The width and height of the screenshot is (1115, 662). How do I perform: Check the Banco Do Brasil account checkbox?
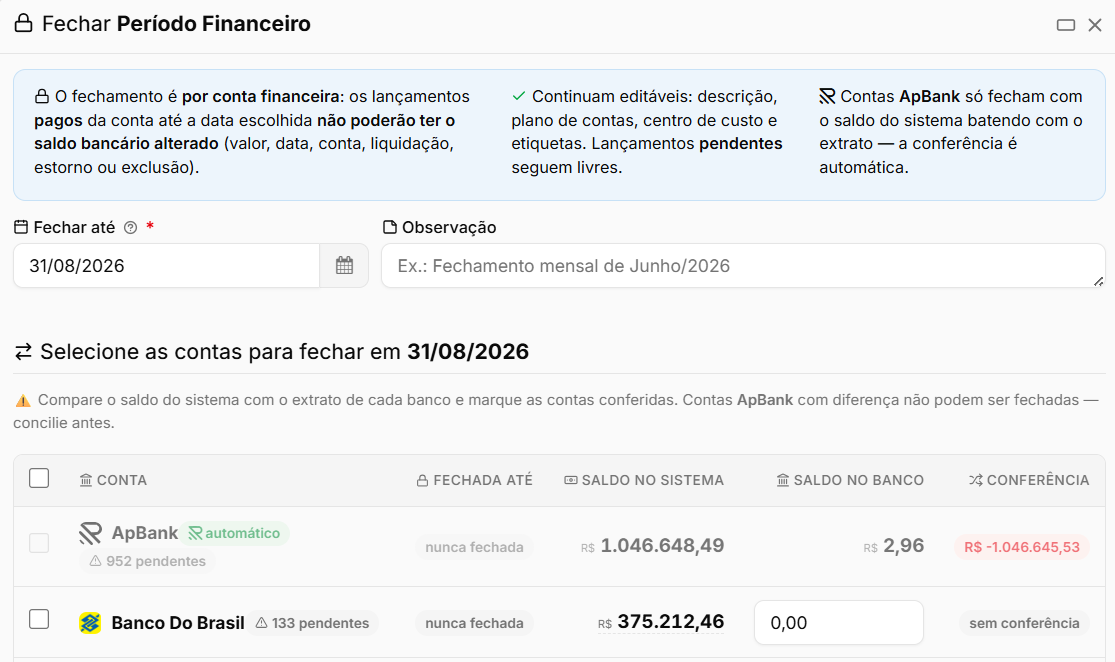coord(39,619)
